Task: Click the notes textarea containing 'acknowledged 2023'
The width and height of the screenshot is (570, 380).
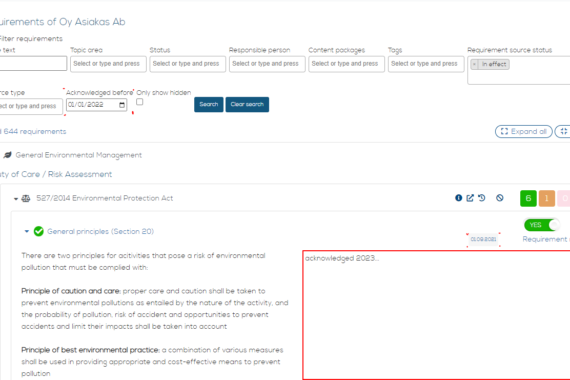Action: pos(436,315)
